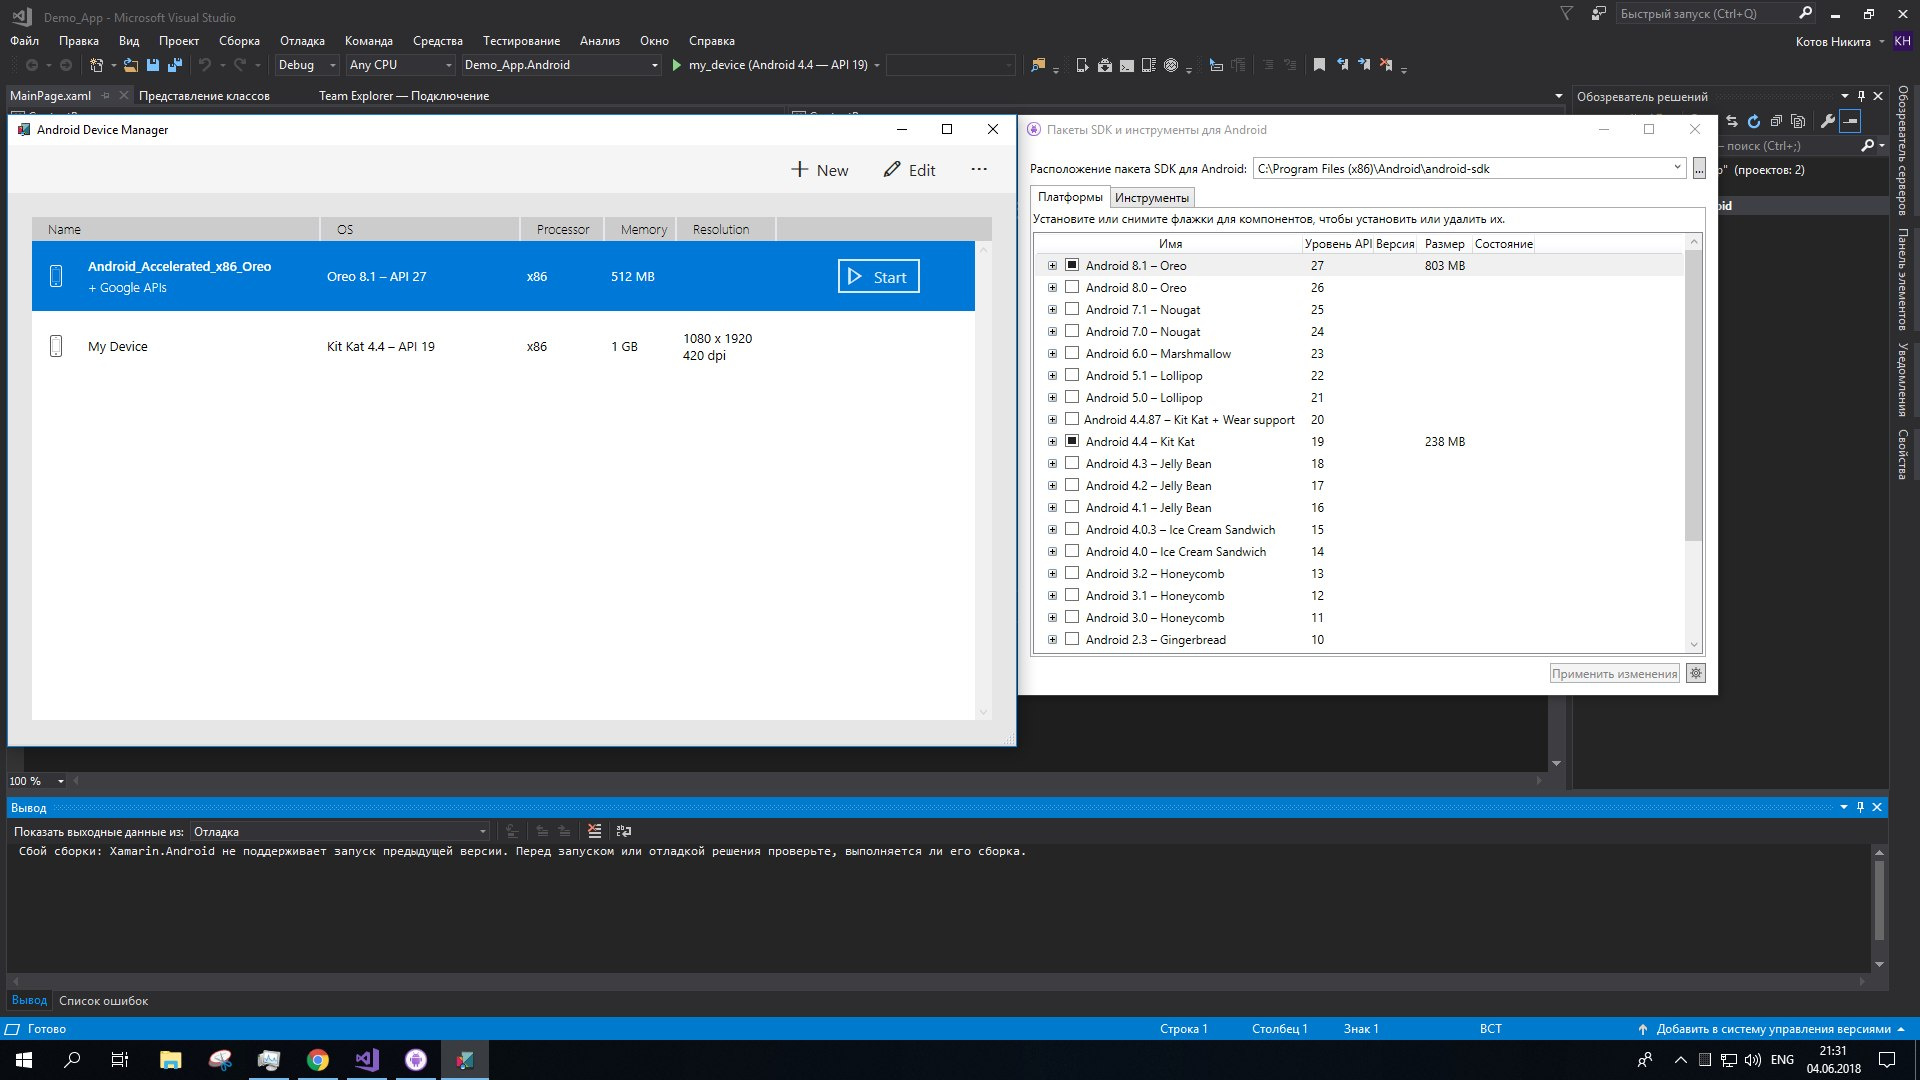Screen dimensions: 1920x1080
Task: Click Применить изменения button
Action: click(1614, 674)
